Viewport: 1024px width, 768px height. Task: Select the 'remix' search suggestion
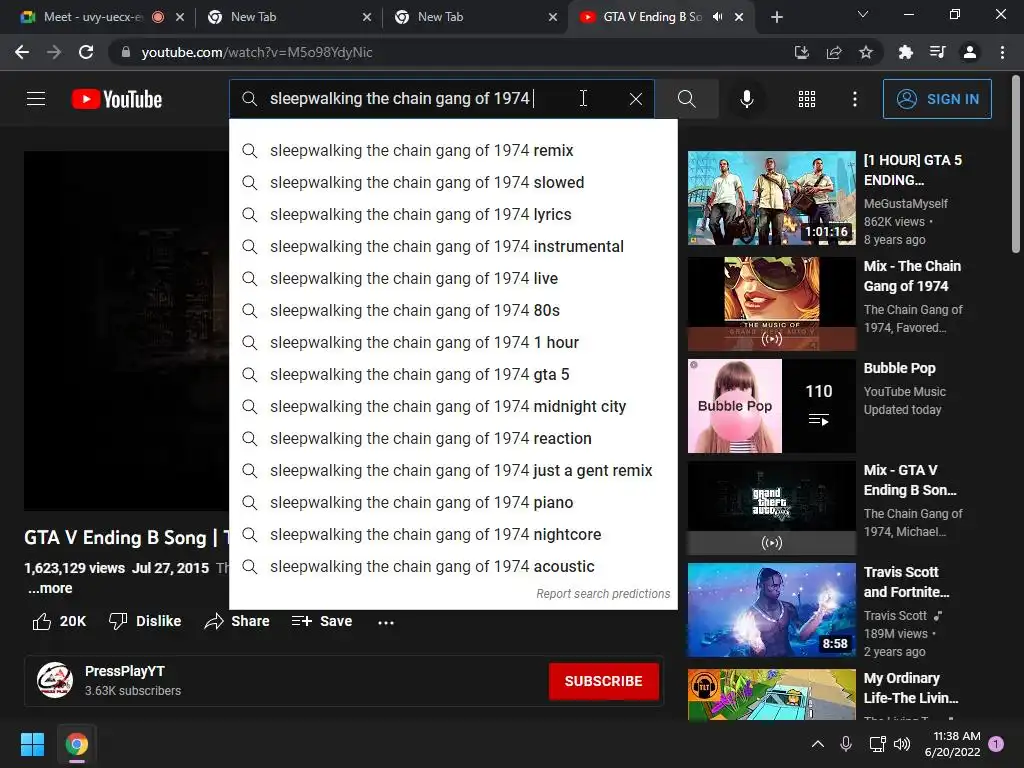tap(453, 150)
